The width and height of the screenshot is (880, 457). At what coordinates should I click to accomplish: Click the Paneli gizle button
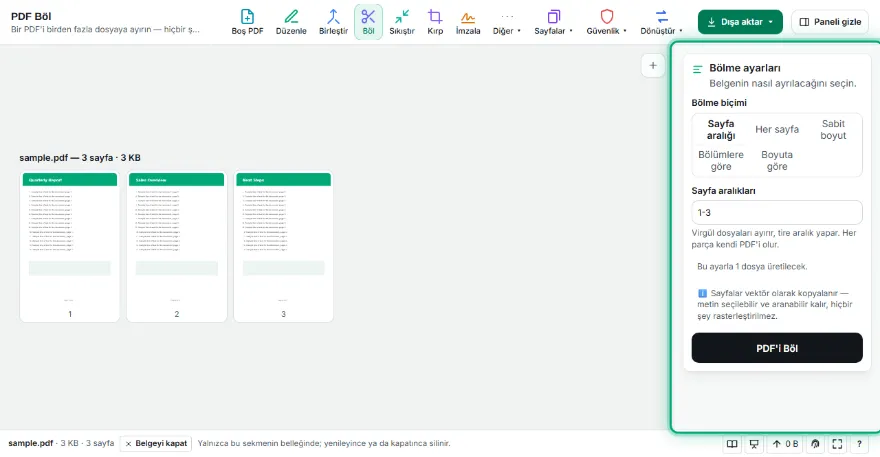click(829, 22)
